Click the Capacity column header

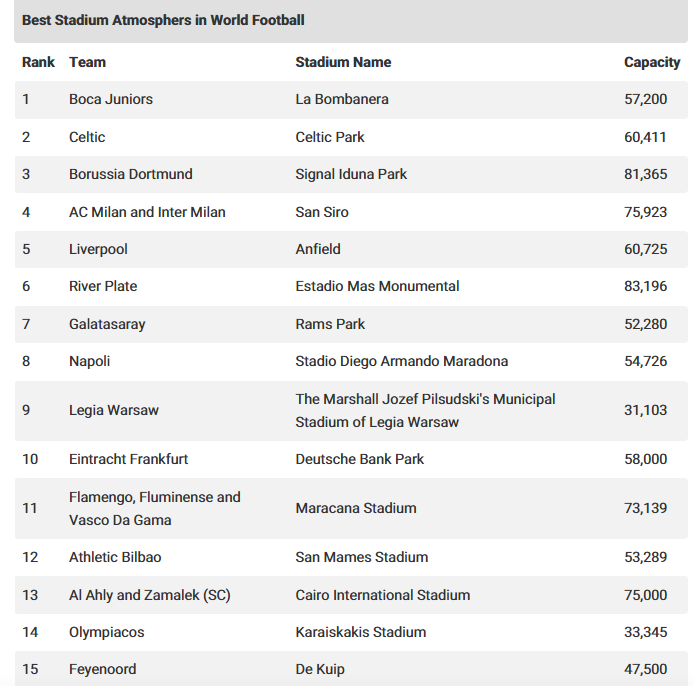click(x=652, y=62)
